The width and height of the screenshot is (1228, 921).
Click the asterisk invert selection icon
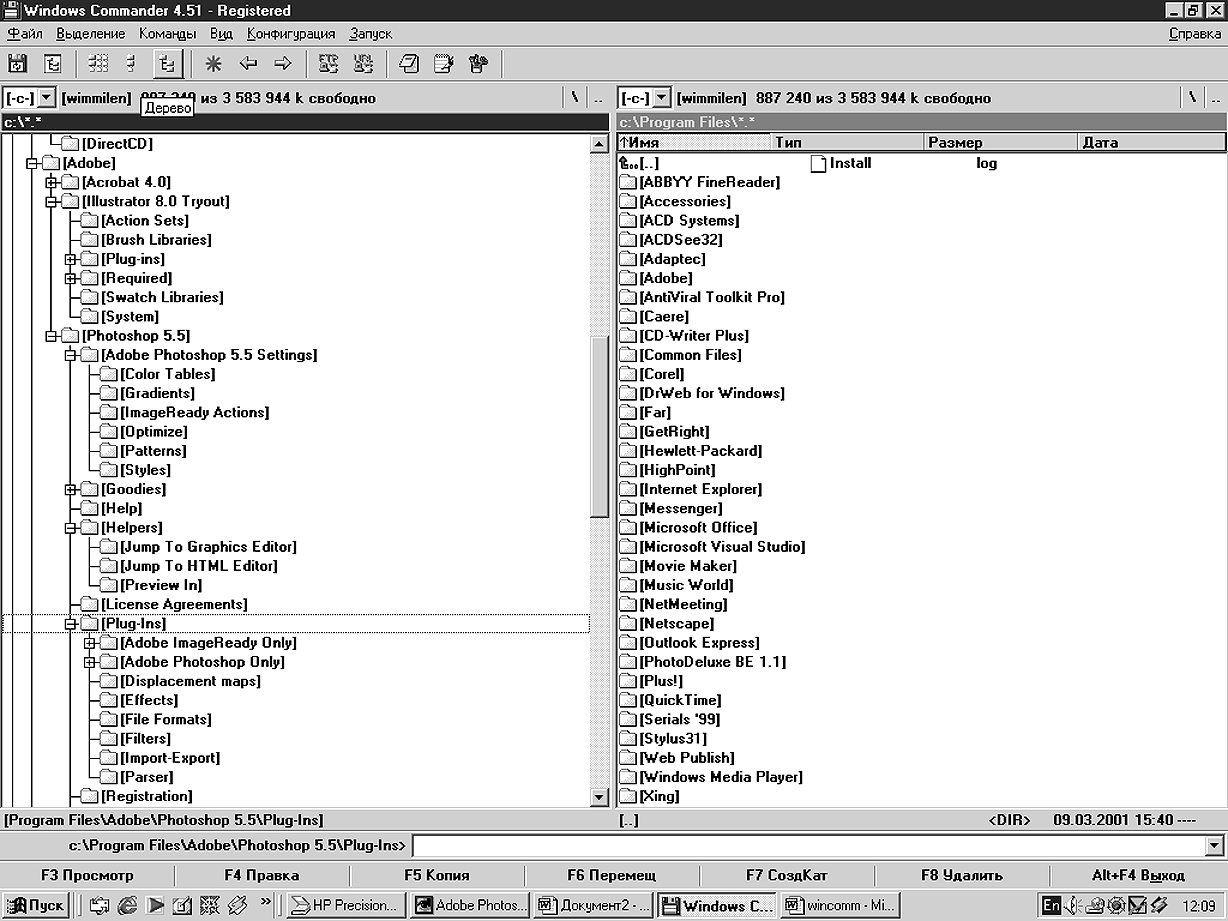[x=213, y=64]
